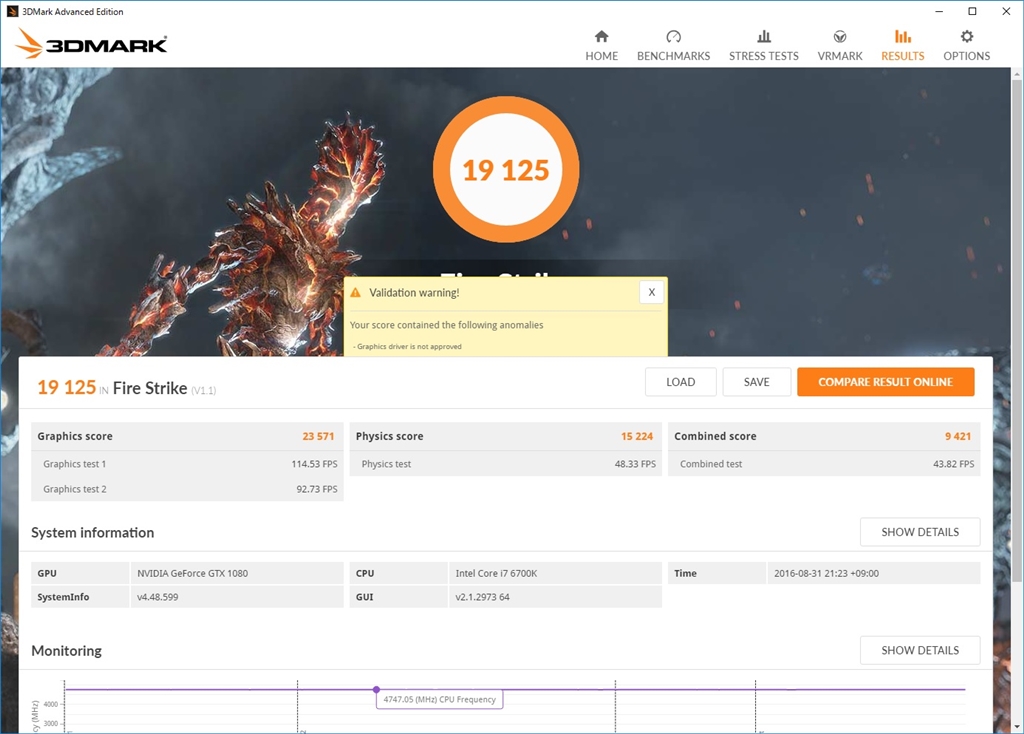Open the Stress Tests chart icon

pos(763,36)
